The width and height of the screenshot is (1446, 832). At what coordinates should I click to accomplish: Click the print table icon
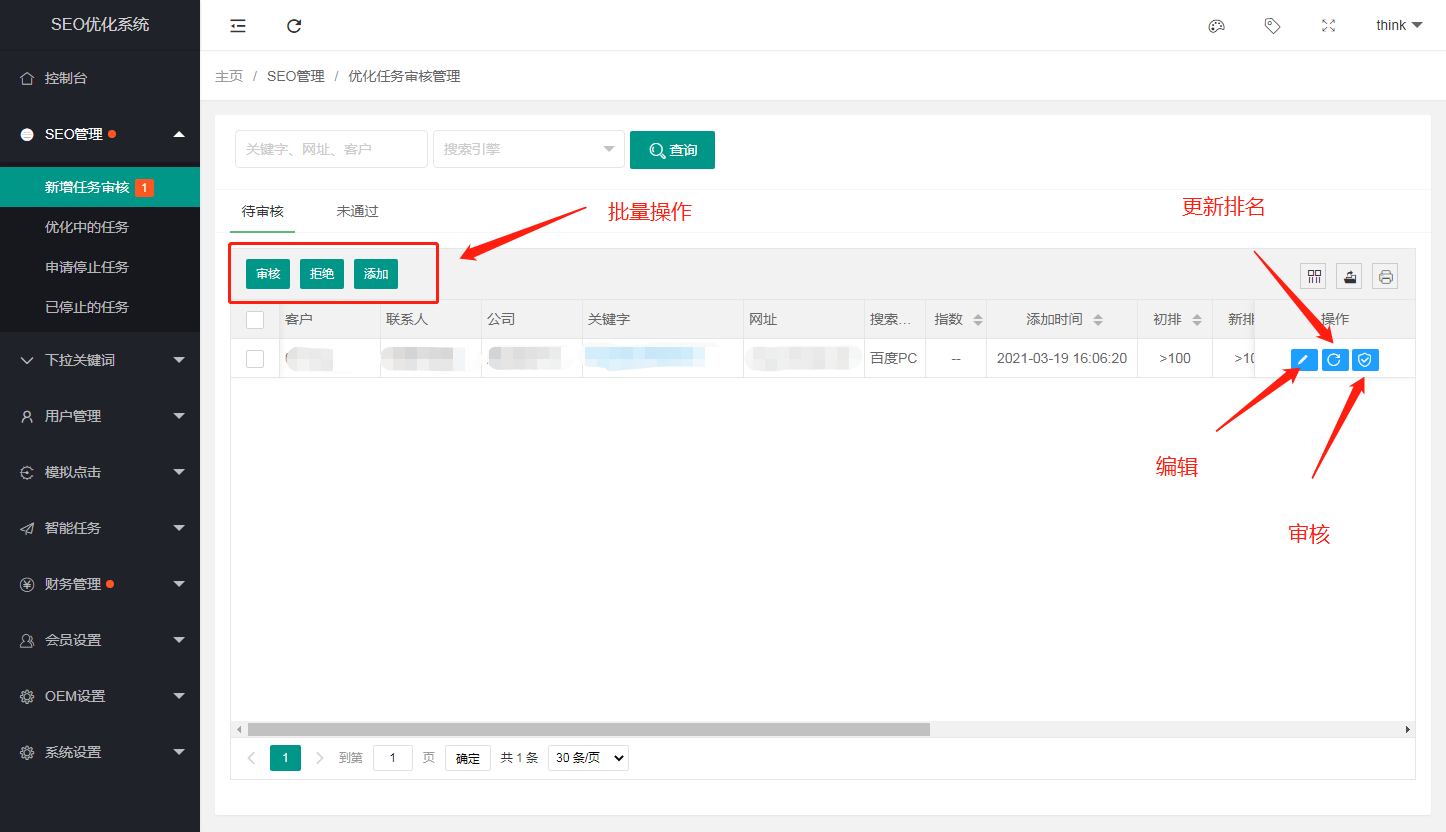tap(1385, 277)
